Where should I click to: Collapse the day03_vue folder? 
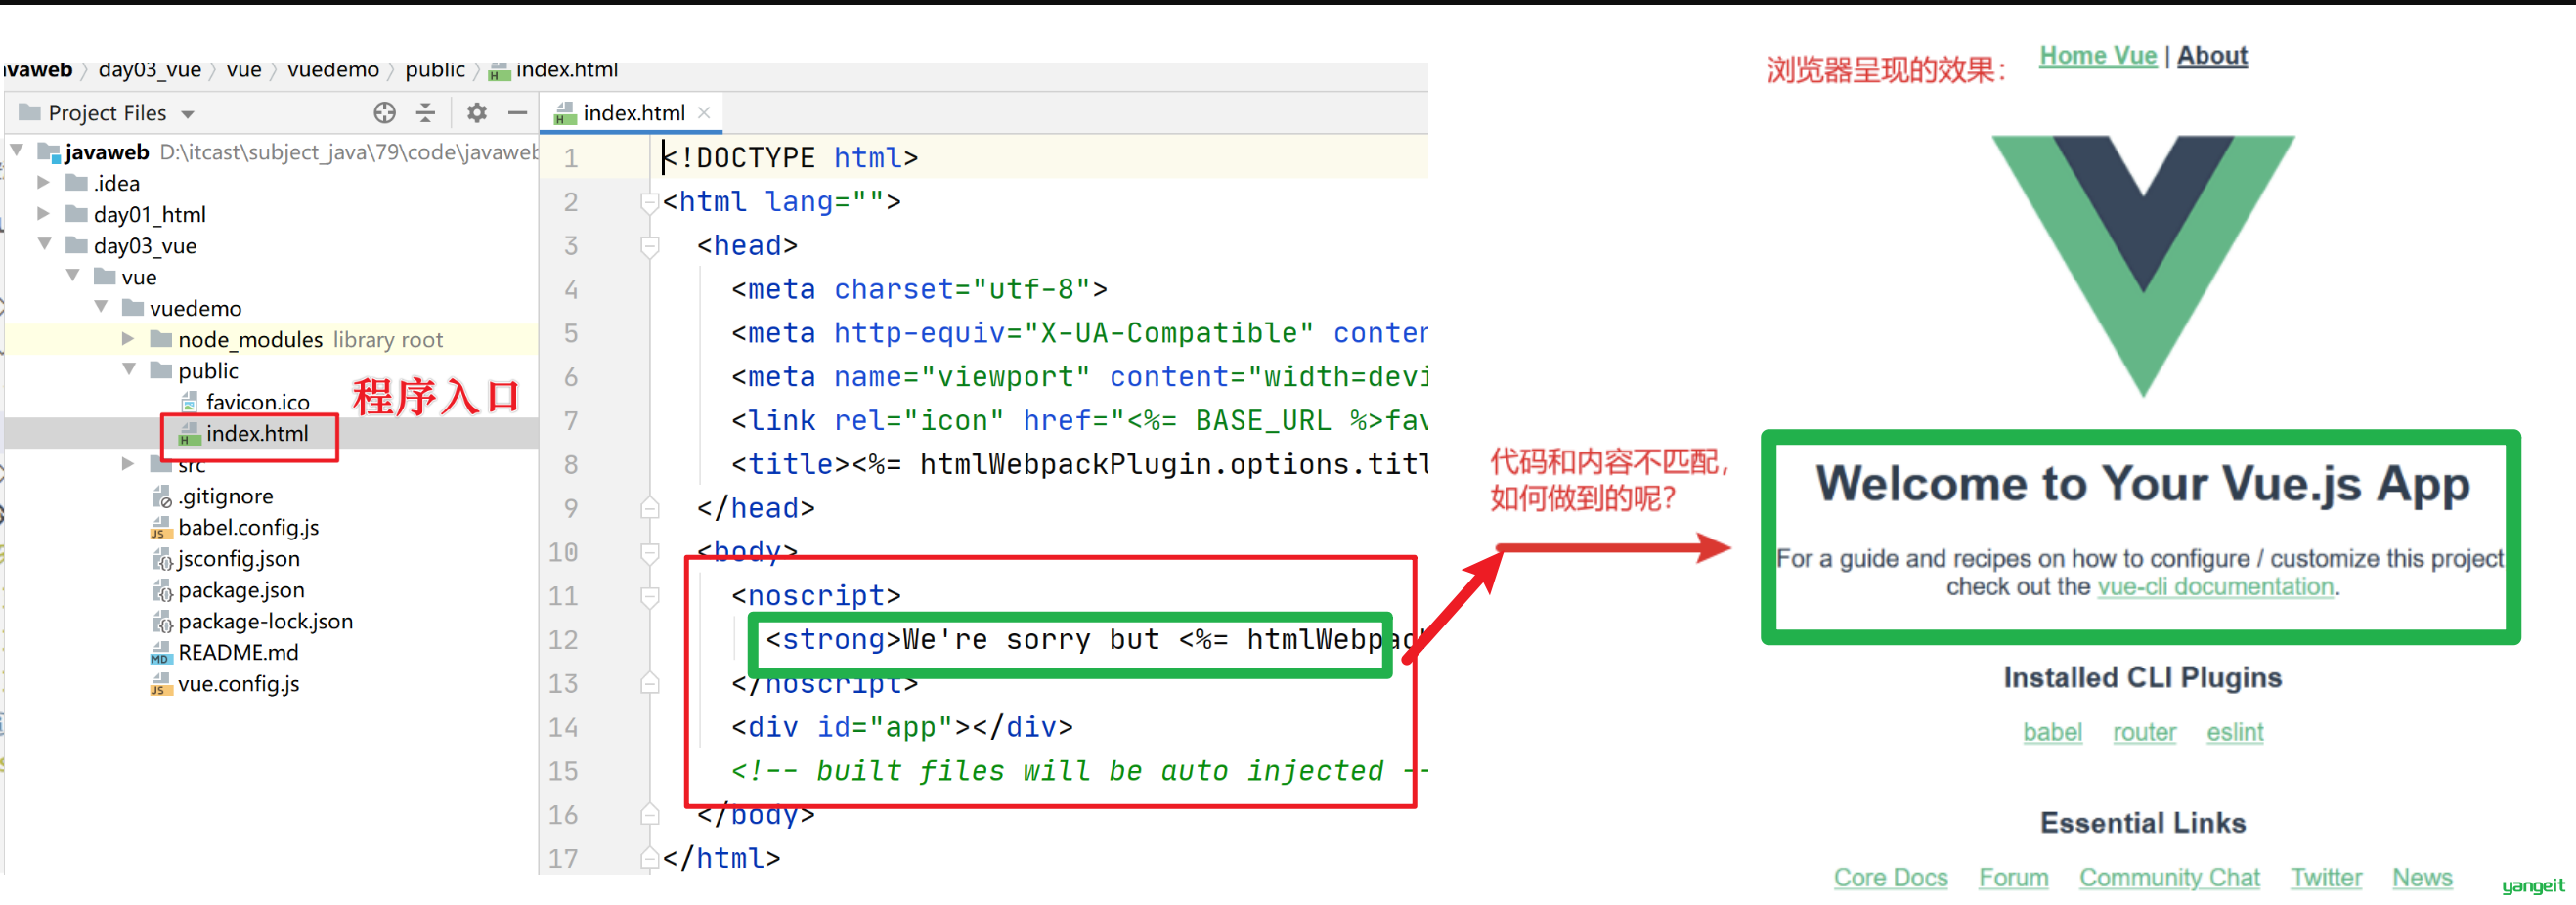[45, 244]
